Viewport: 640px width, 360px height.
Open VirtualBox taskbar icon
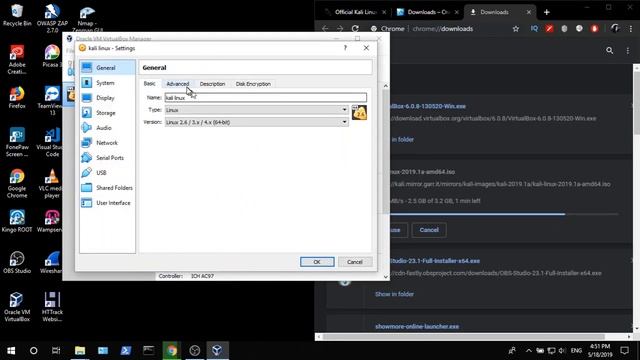(x=217, y=351)
